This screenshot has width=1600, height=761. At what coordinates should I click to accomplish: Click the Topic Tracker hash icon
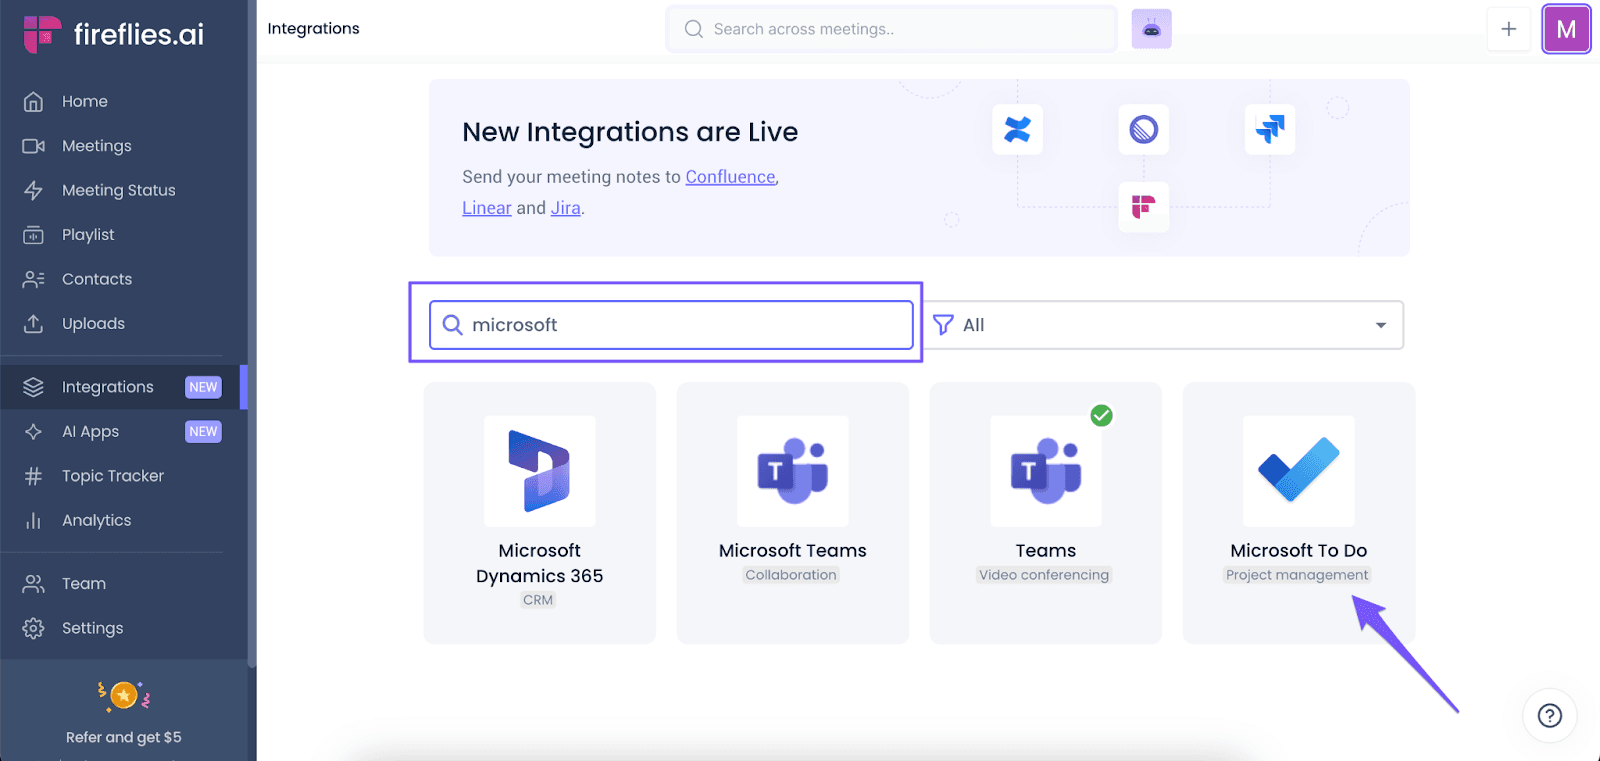click(33, 476)
